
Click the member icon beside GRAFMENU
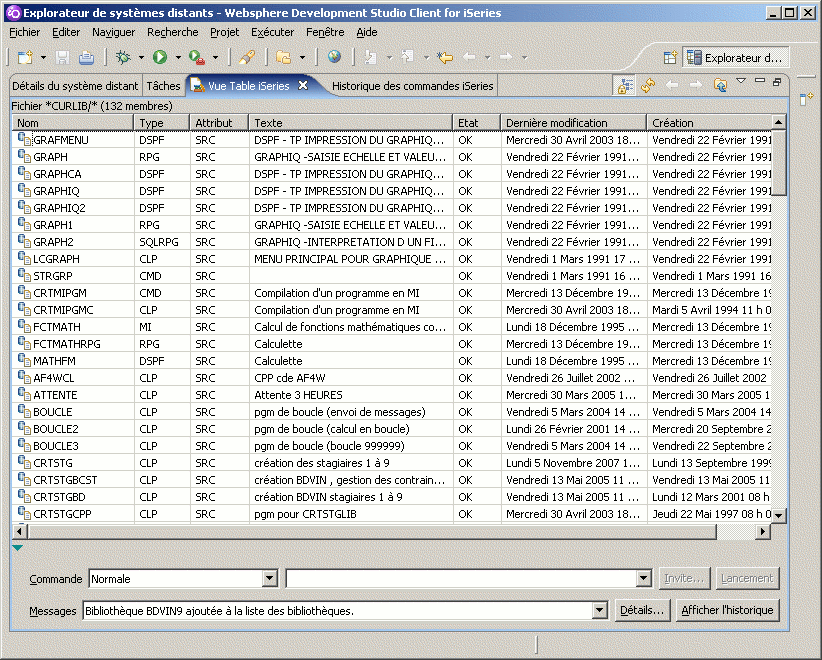pyautogui.click(x=24, y=139)
